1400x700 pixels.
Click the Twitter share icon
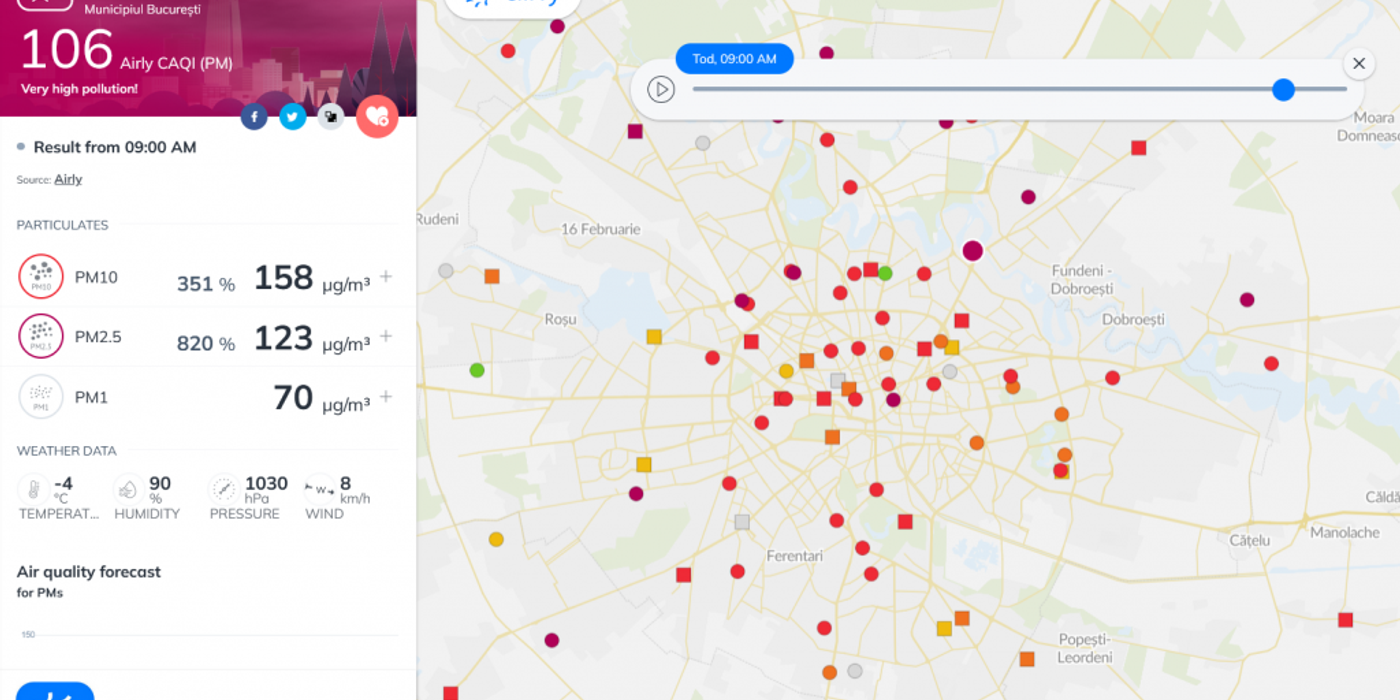292,116
